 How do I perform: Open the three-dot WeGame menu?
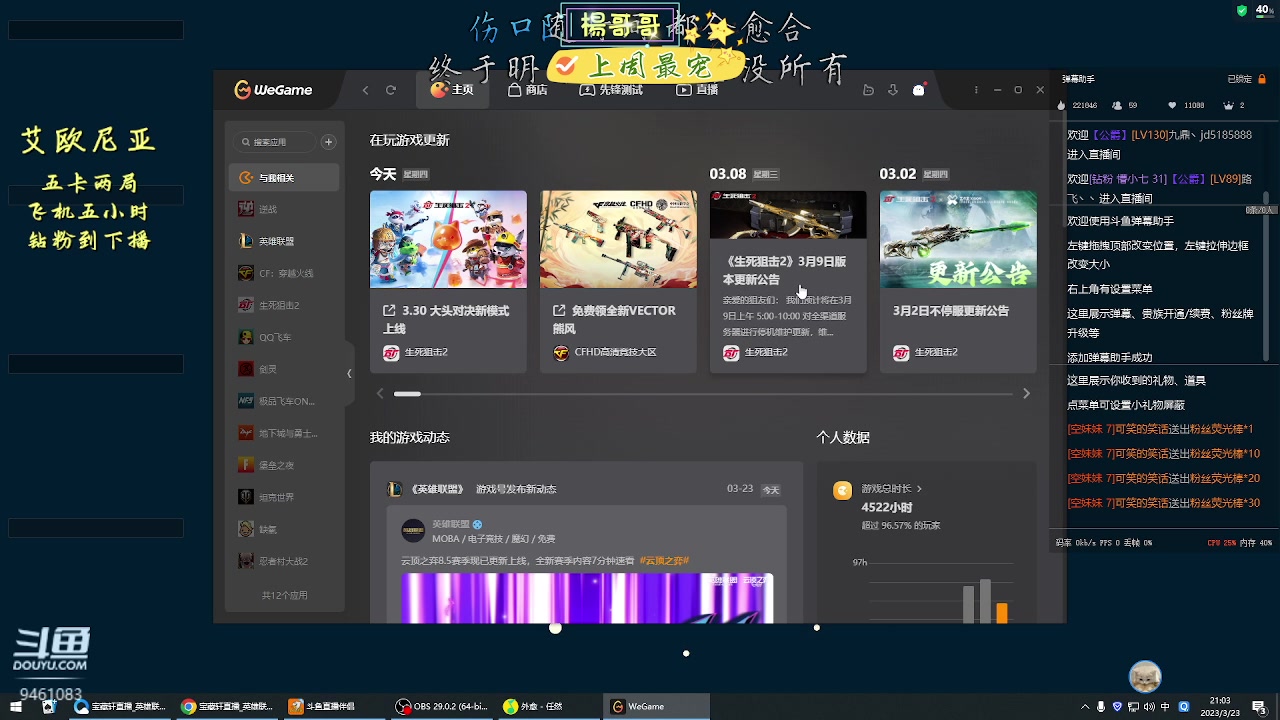pyautogui.click(x=976, y=90)
